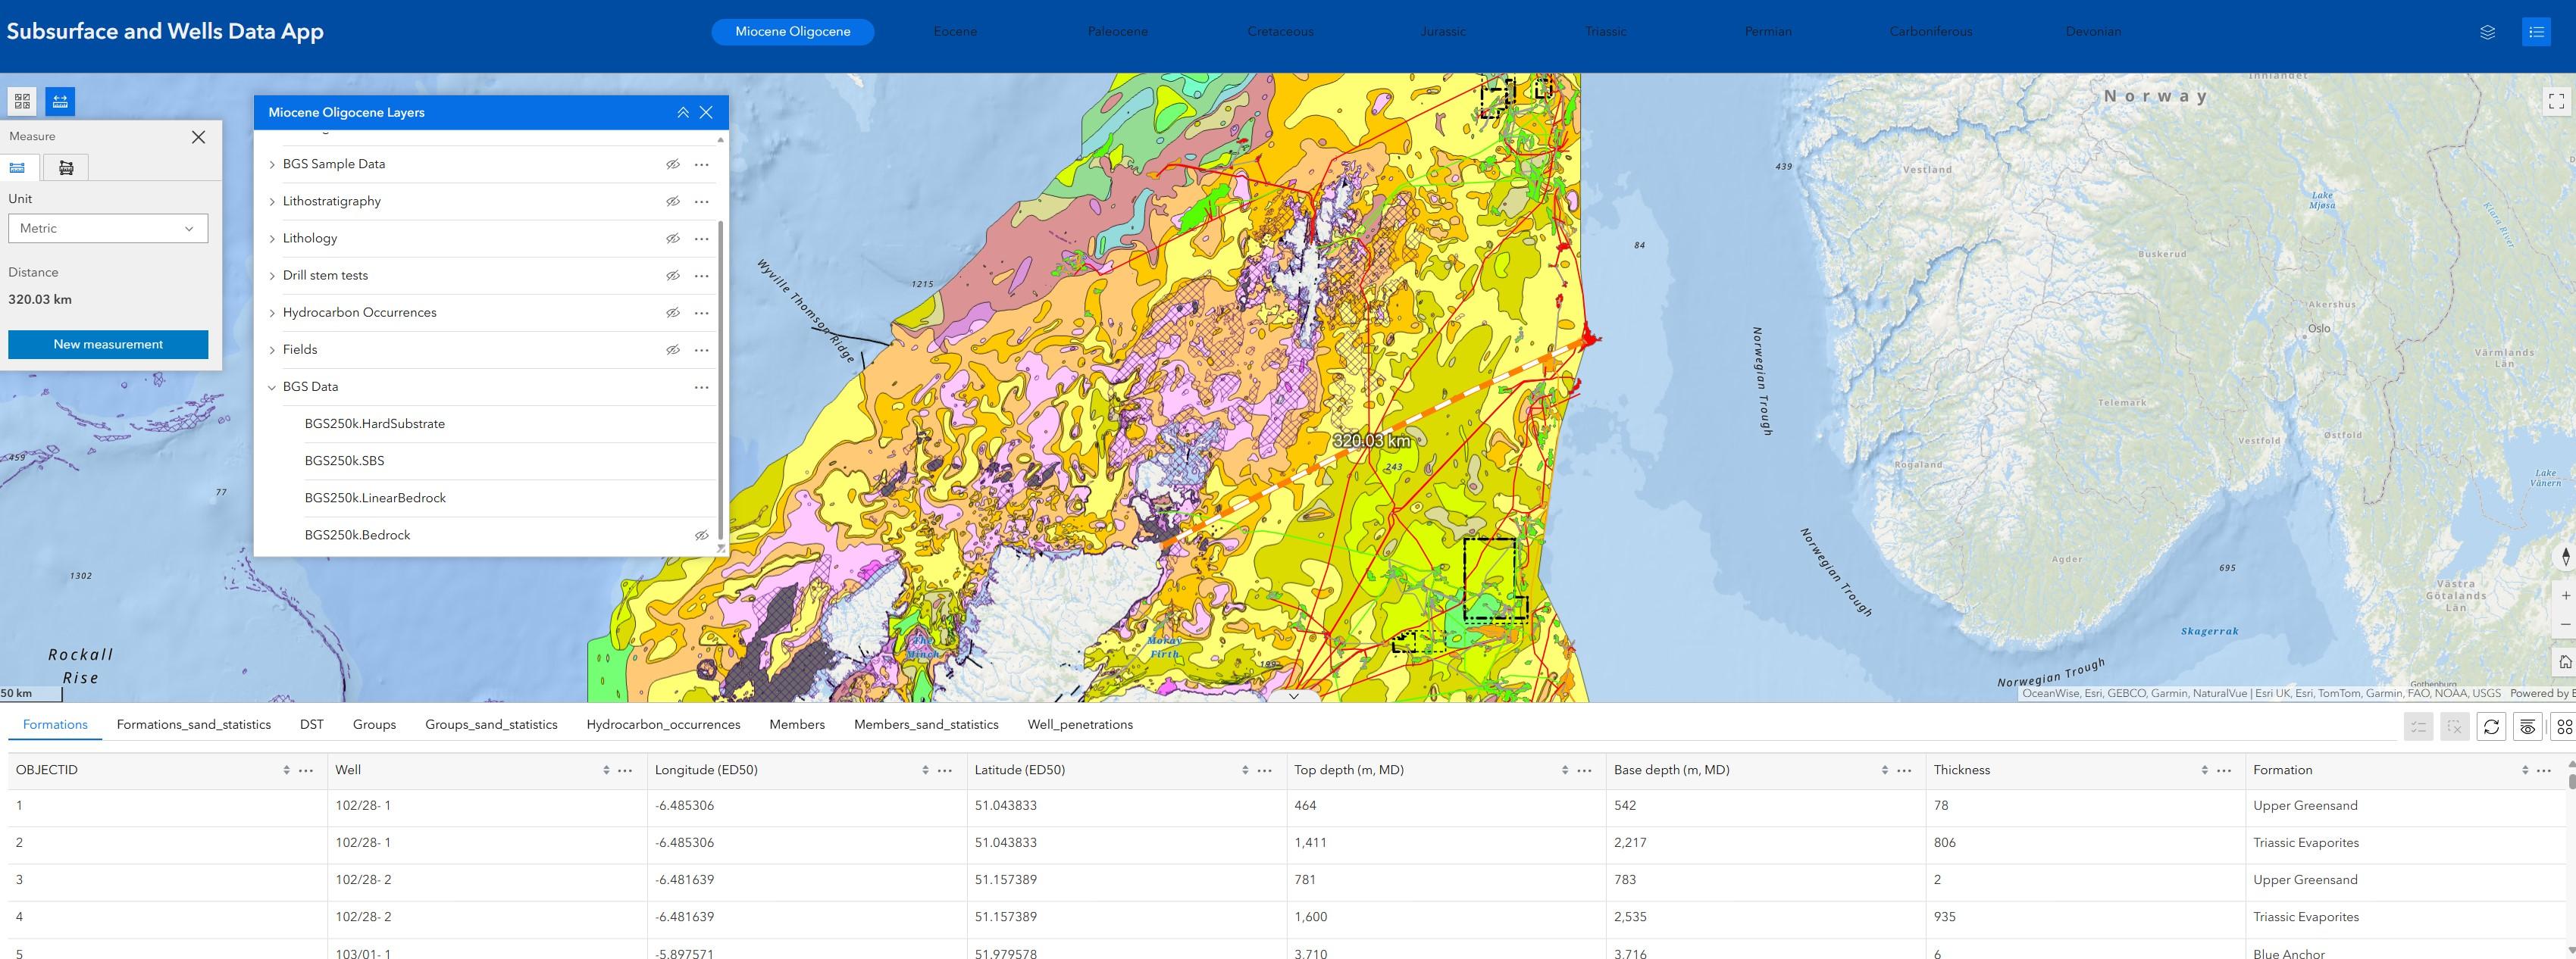Refresh the attribute table
This screenshot has width=2576, height=959.
(2491, 727)
